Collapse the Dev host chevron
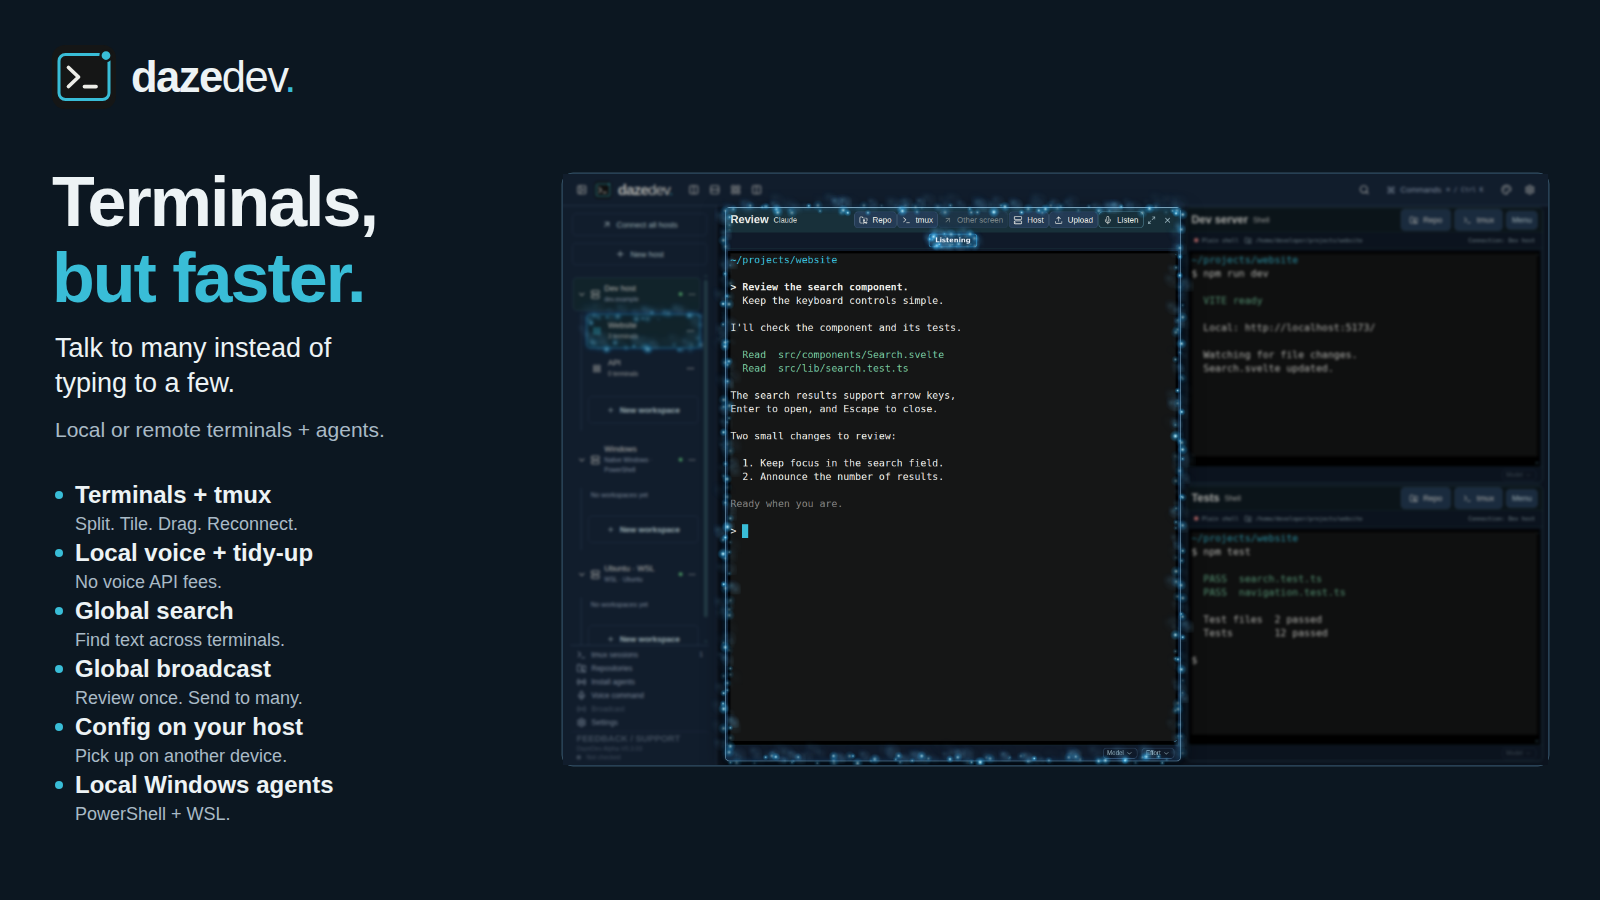 582,294
